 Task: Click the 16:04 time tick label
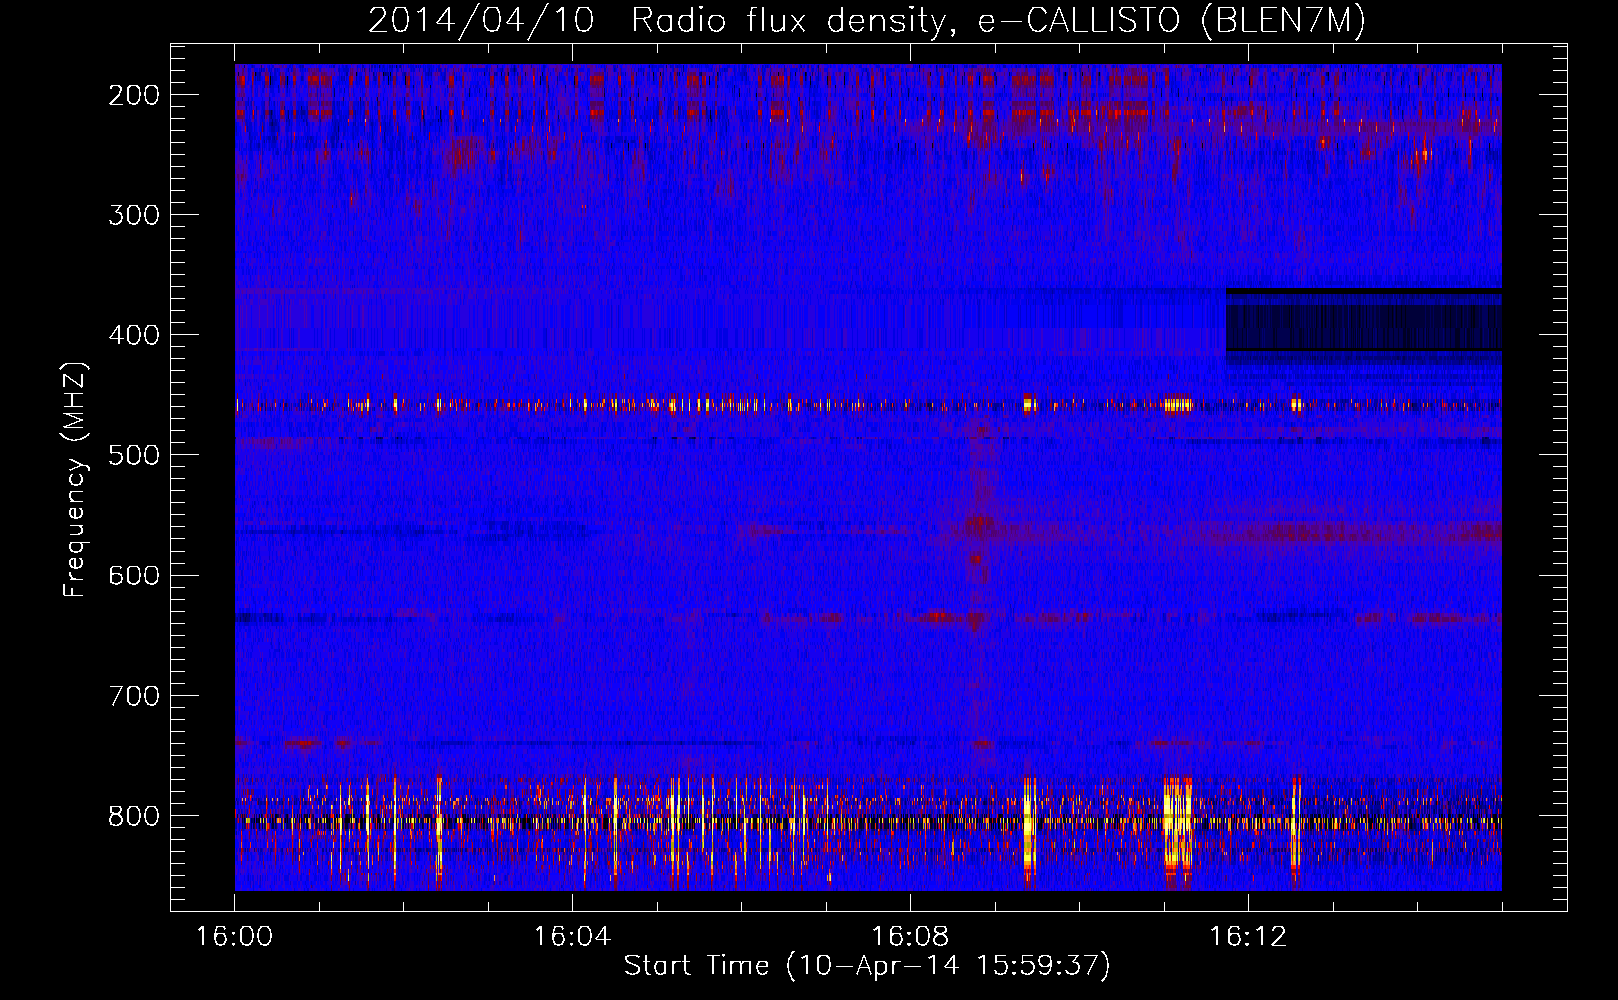point(572,936)
